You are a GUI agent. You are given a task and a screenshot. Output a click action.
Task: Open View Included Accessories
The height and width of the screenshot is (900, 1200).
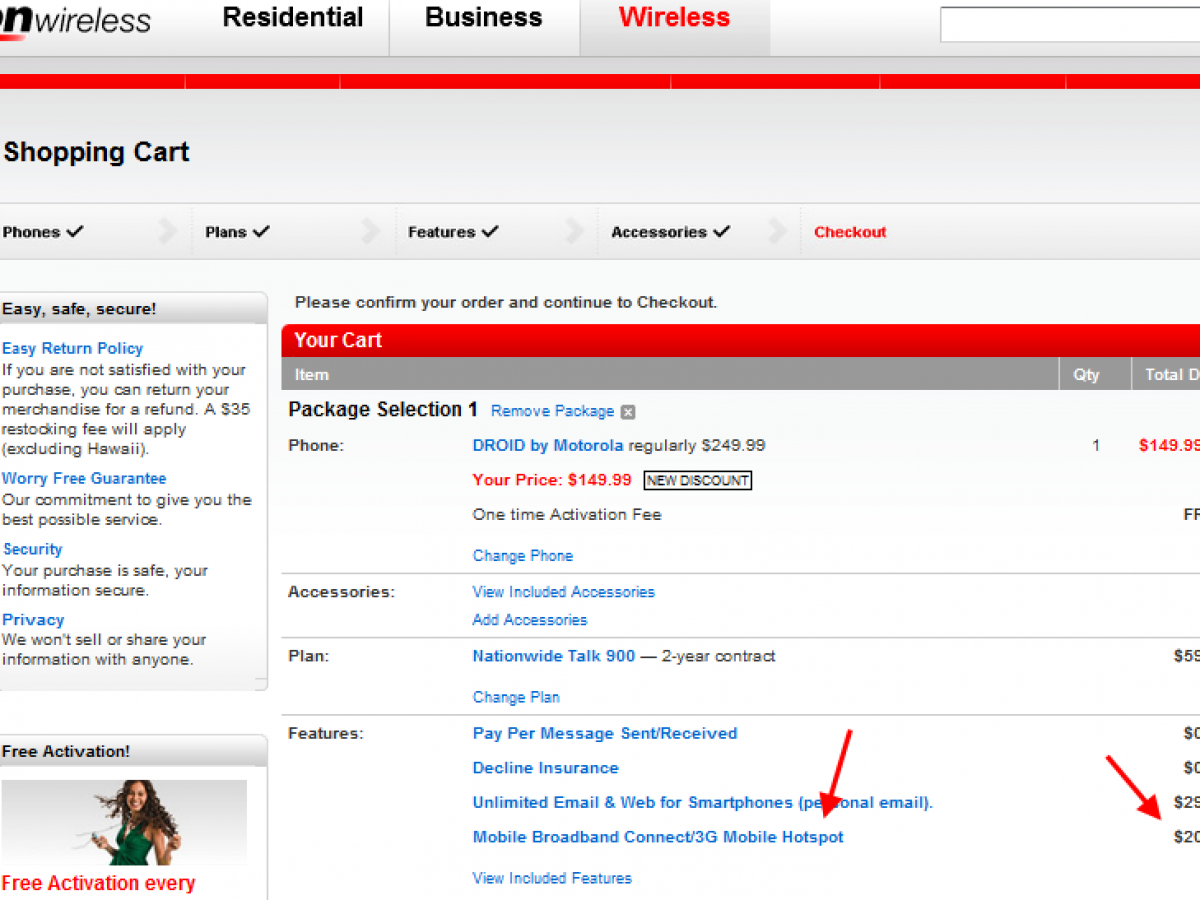coord(563,592)
